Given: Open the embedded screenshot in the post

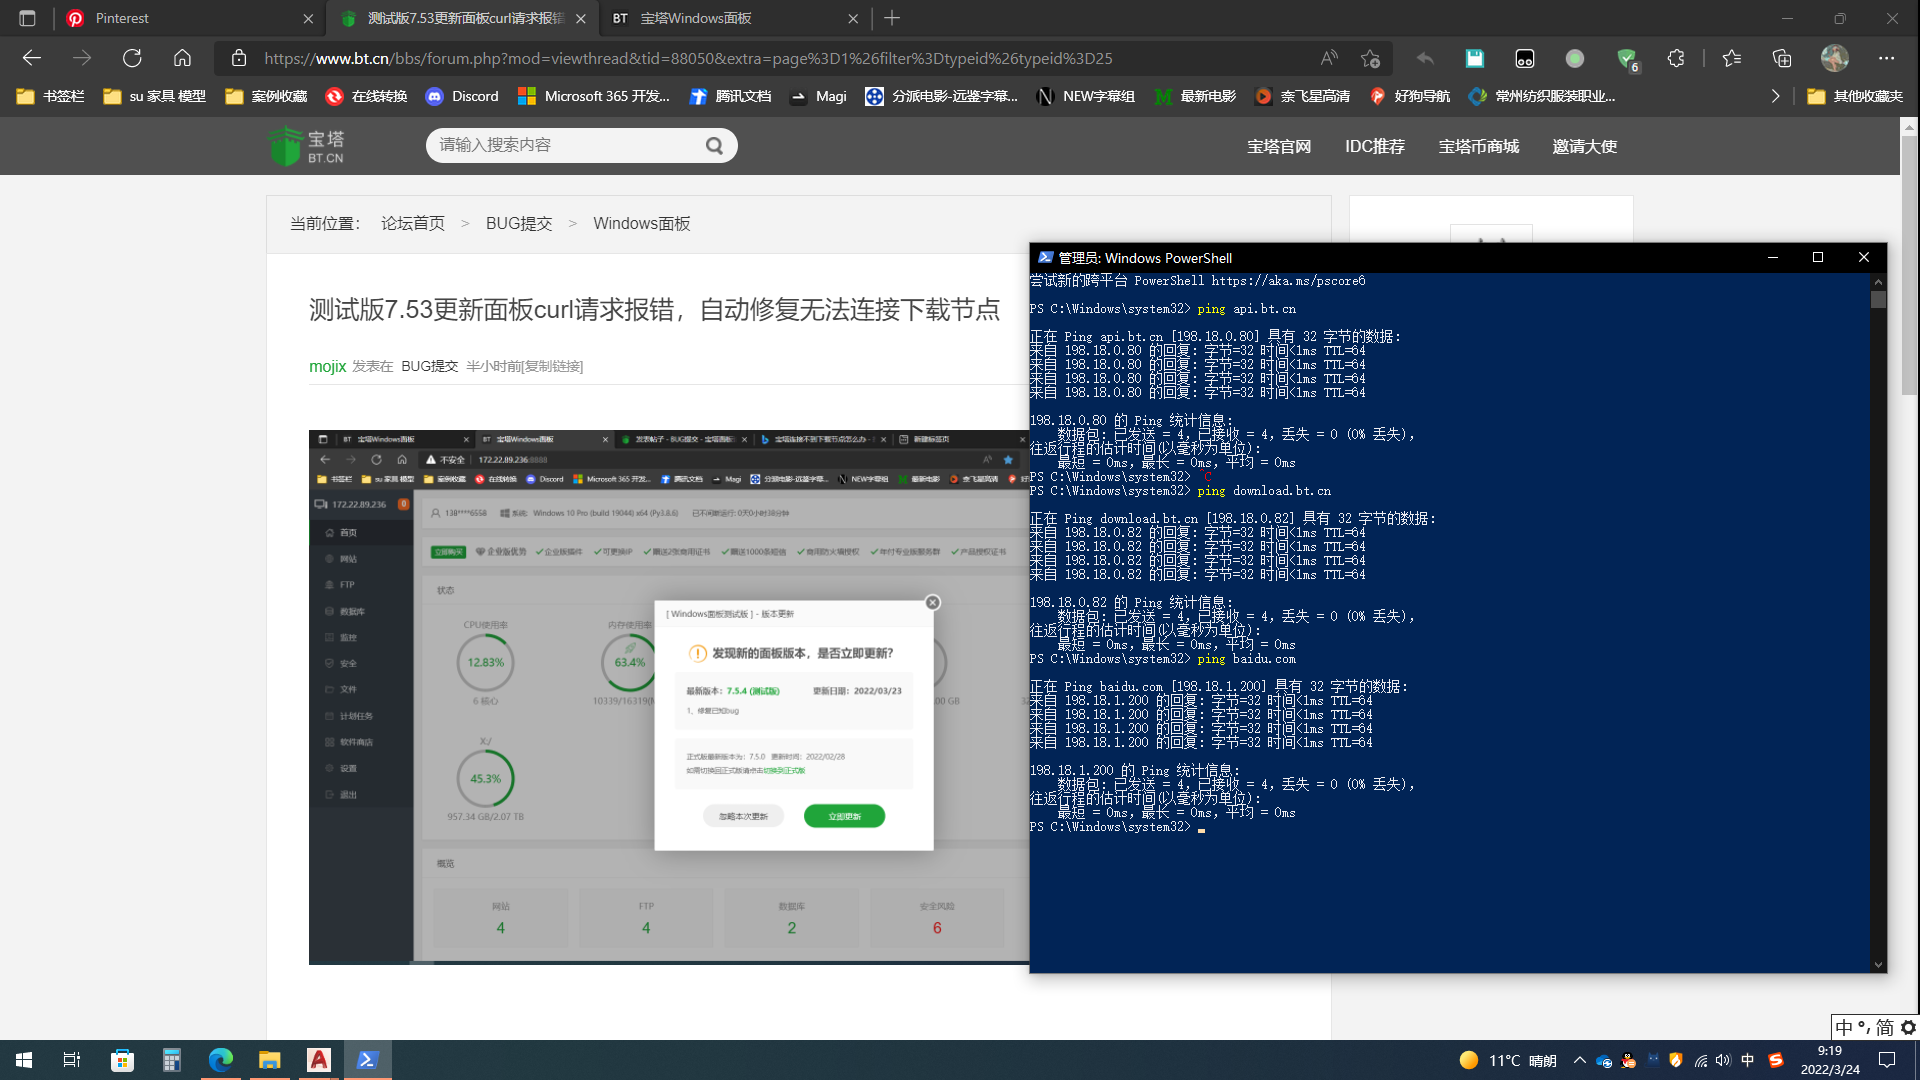Looking at the screenshot, I should [x=668, y=697].
